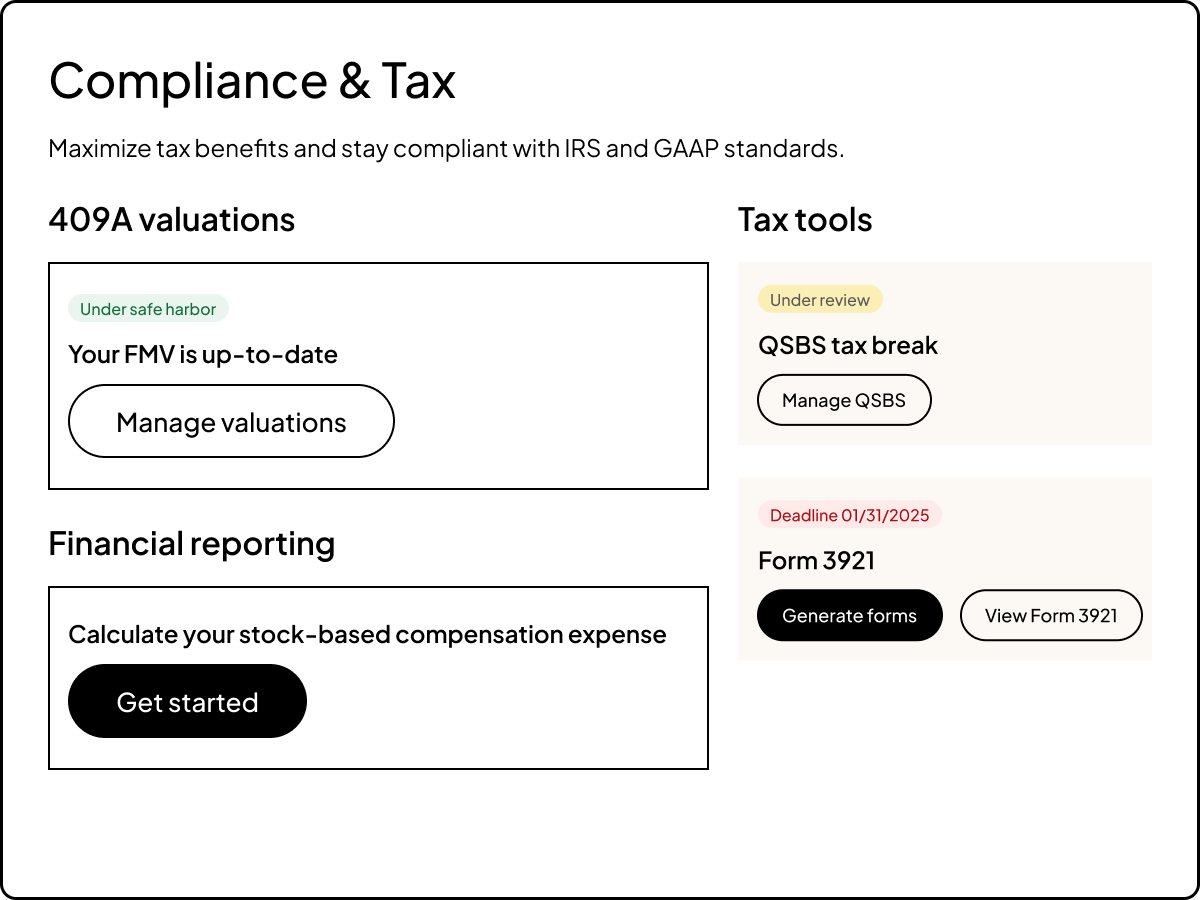Open Manage valuations

click(x=231, y=422)
